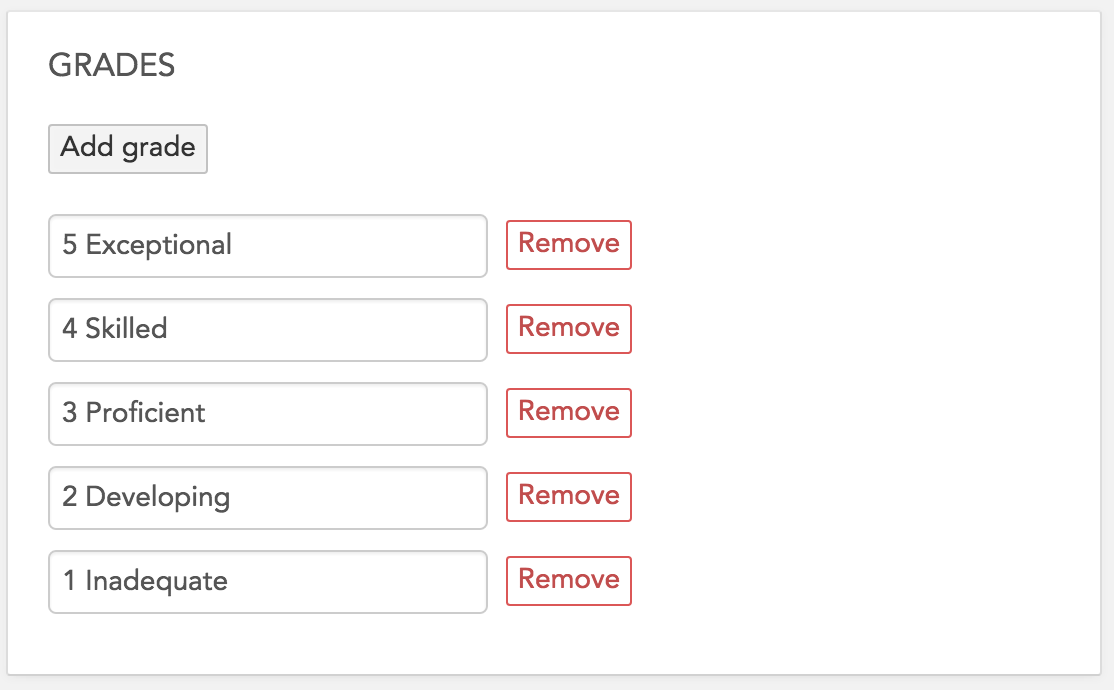Viewport: 1114px width, 690px height.
Task: Click into the last grade textbox
Action: (268, 582)
